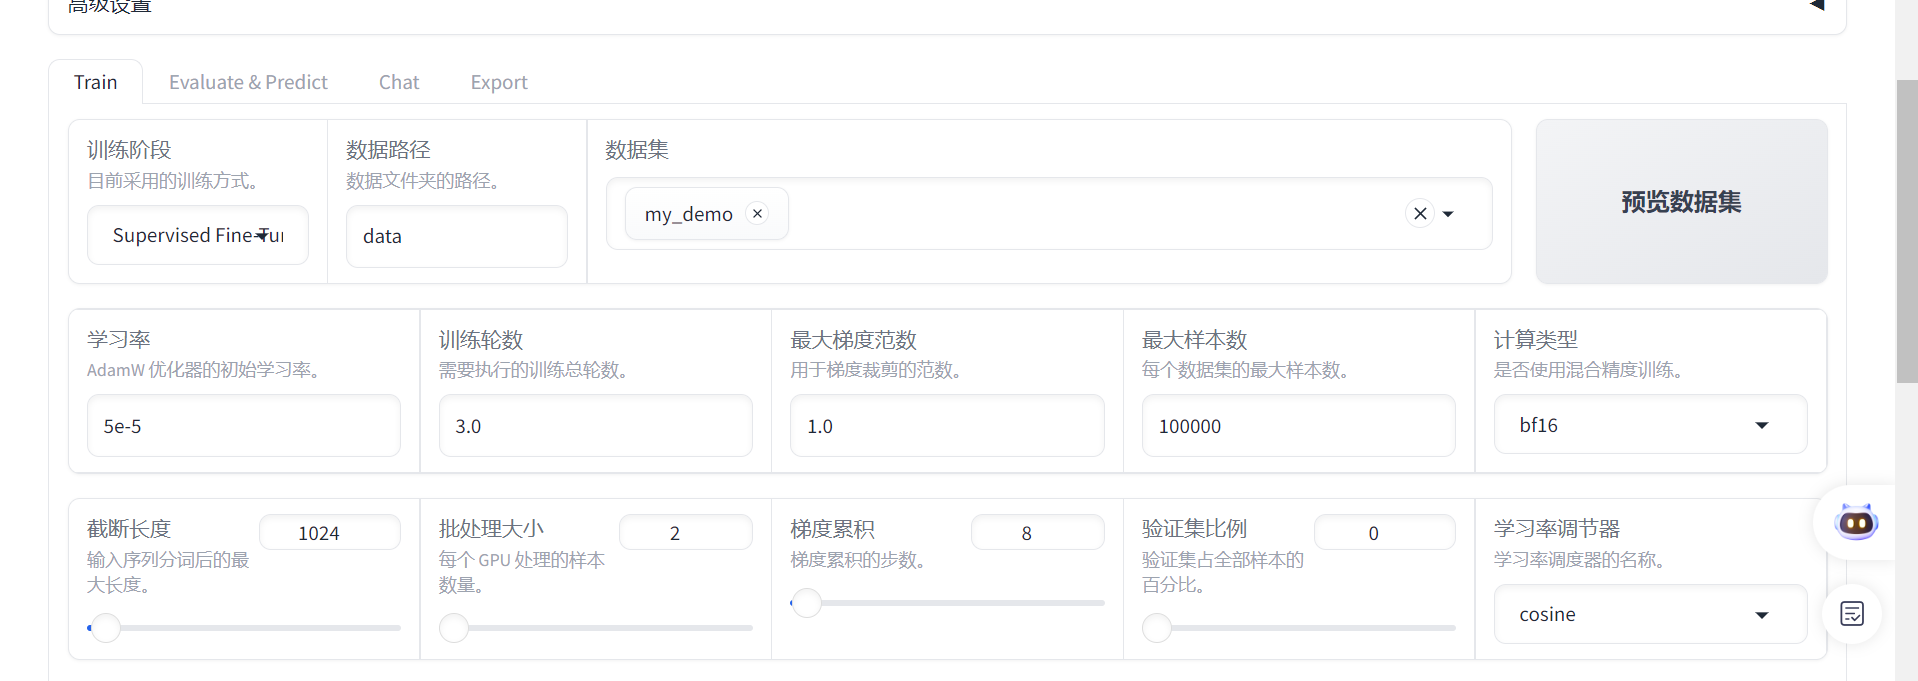Click the max samples 100000 field

pos(1297,426)
